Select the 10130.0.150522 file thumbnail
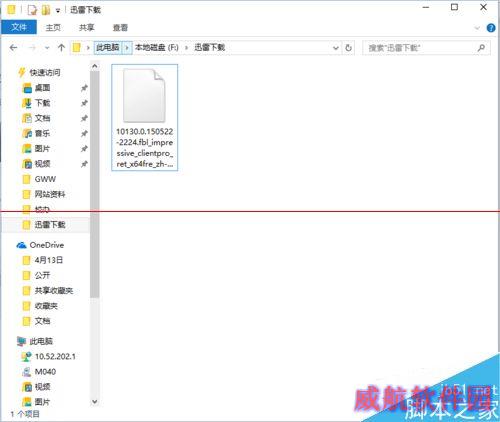 [144, 117]
